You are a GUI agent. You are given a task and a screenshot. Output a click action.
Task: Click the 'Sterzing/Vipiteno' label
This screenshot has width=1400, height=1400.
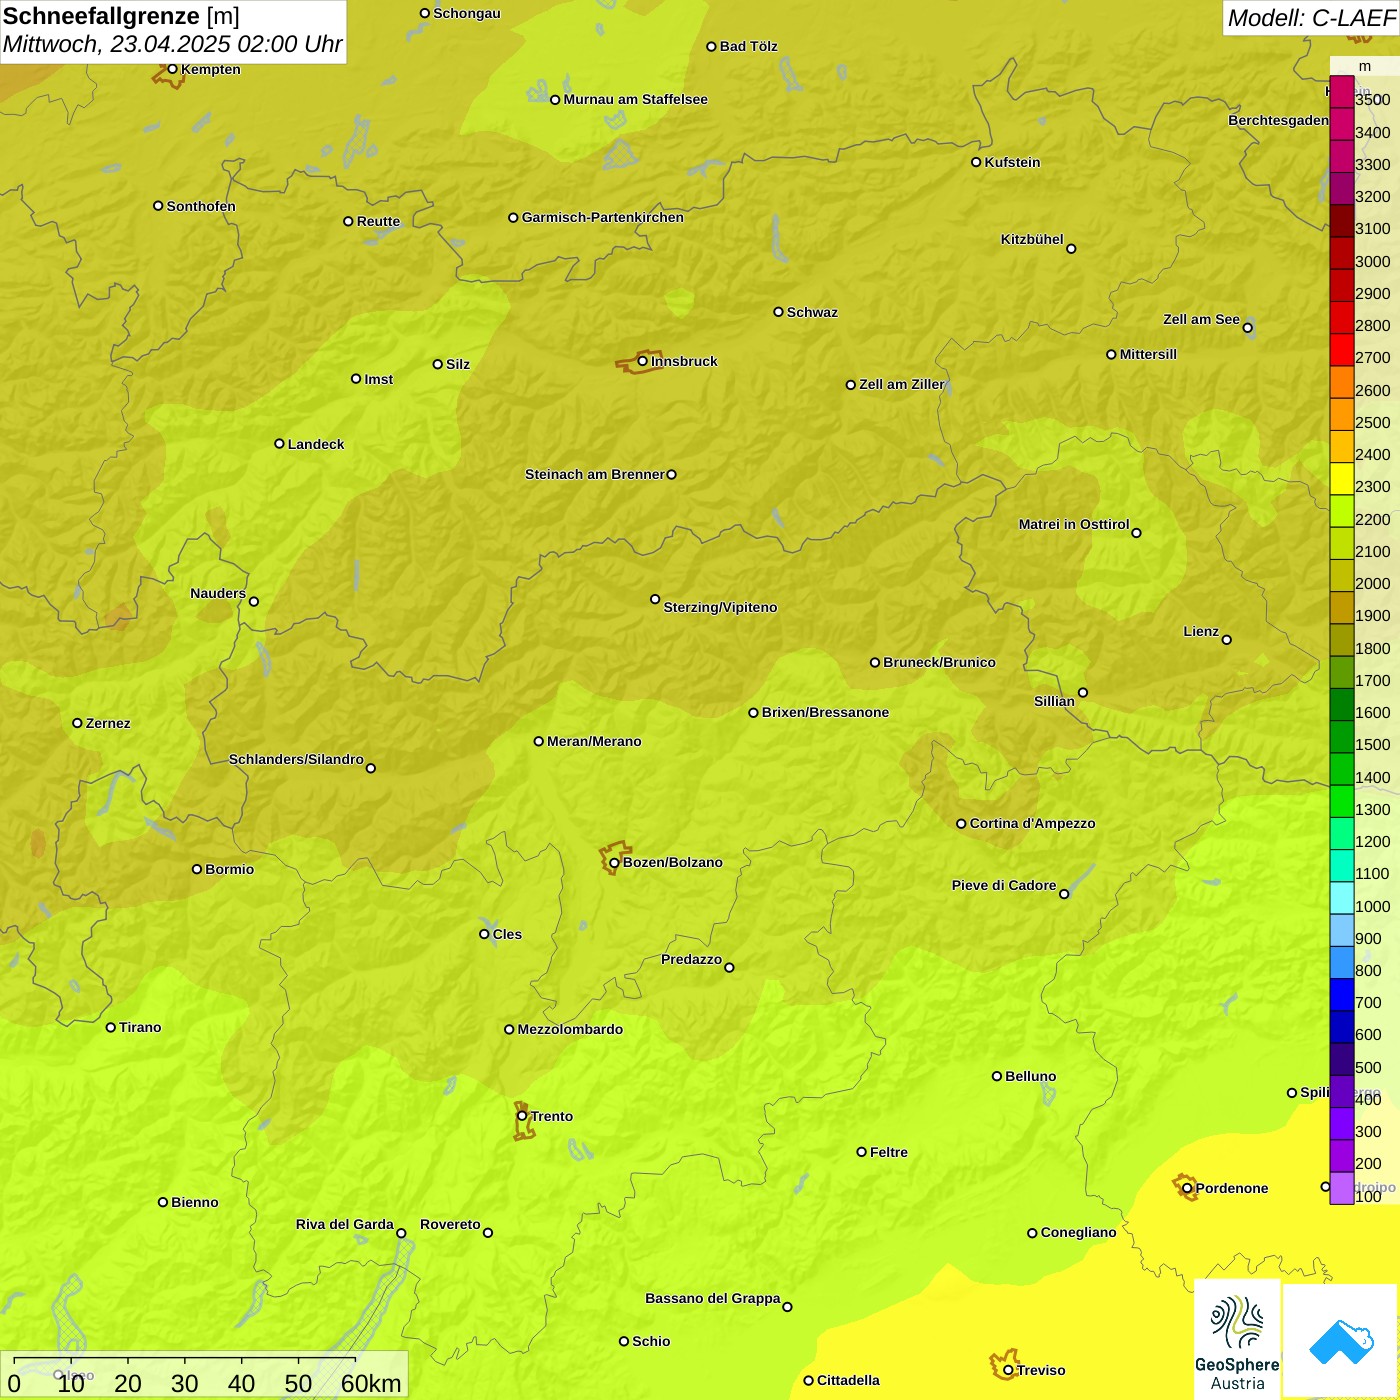(720, 607)
